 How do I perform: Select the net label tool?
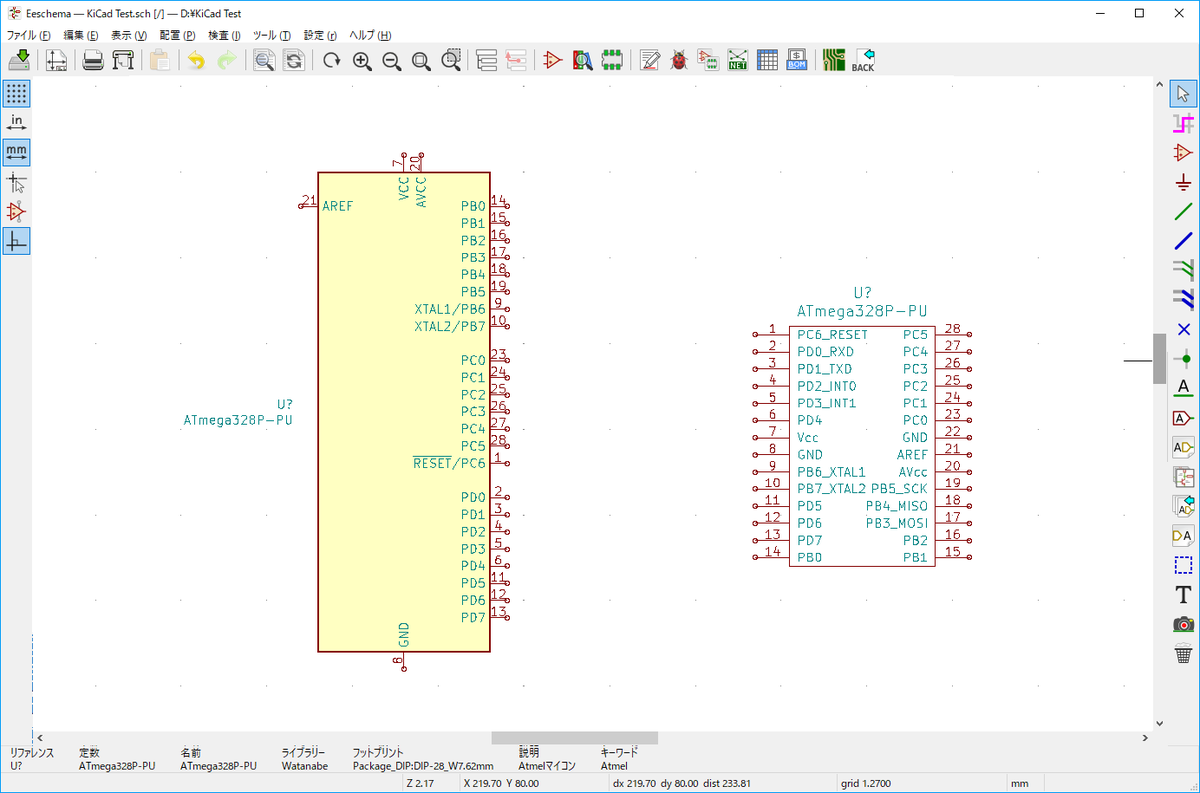pyautogui.click(x=1183, y=387)
